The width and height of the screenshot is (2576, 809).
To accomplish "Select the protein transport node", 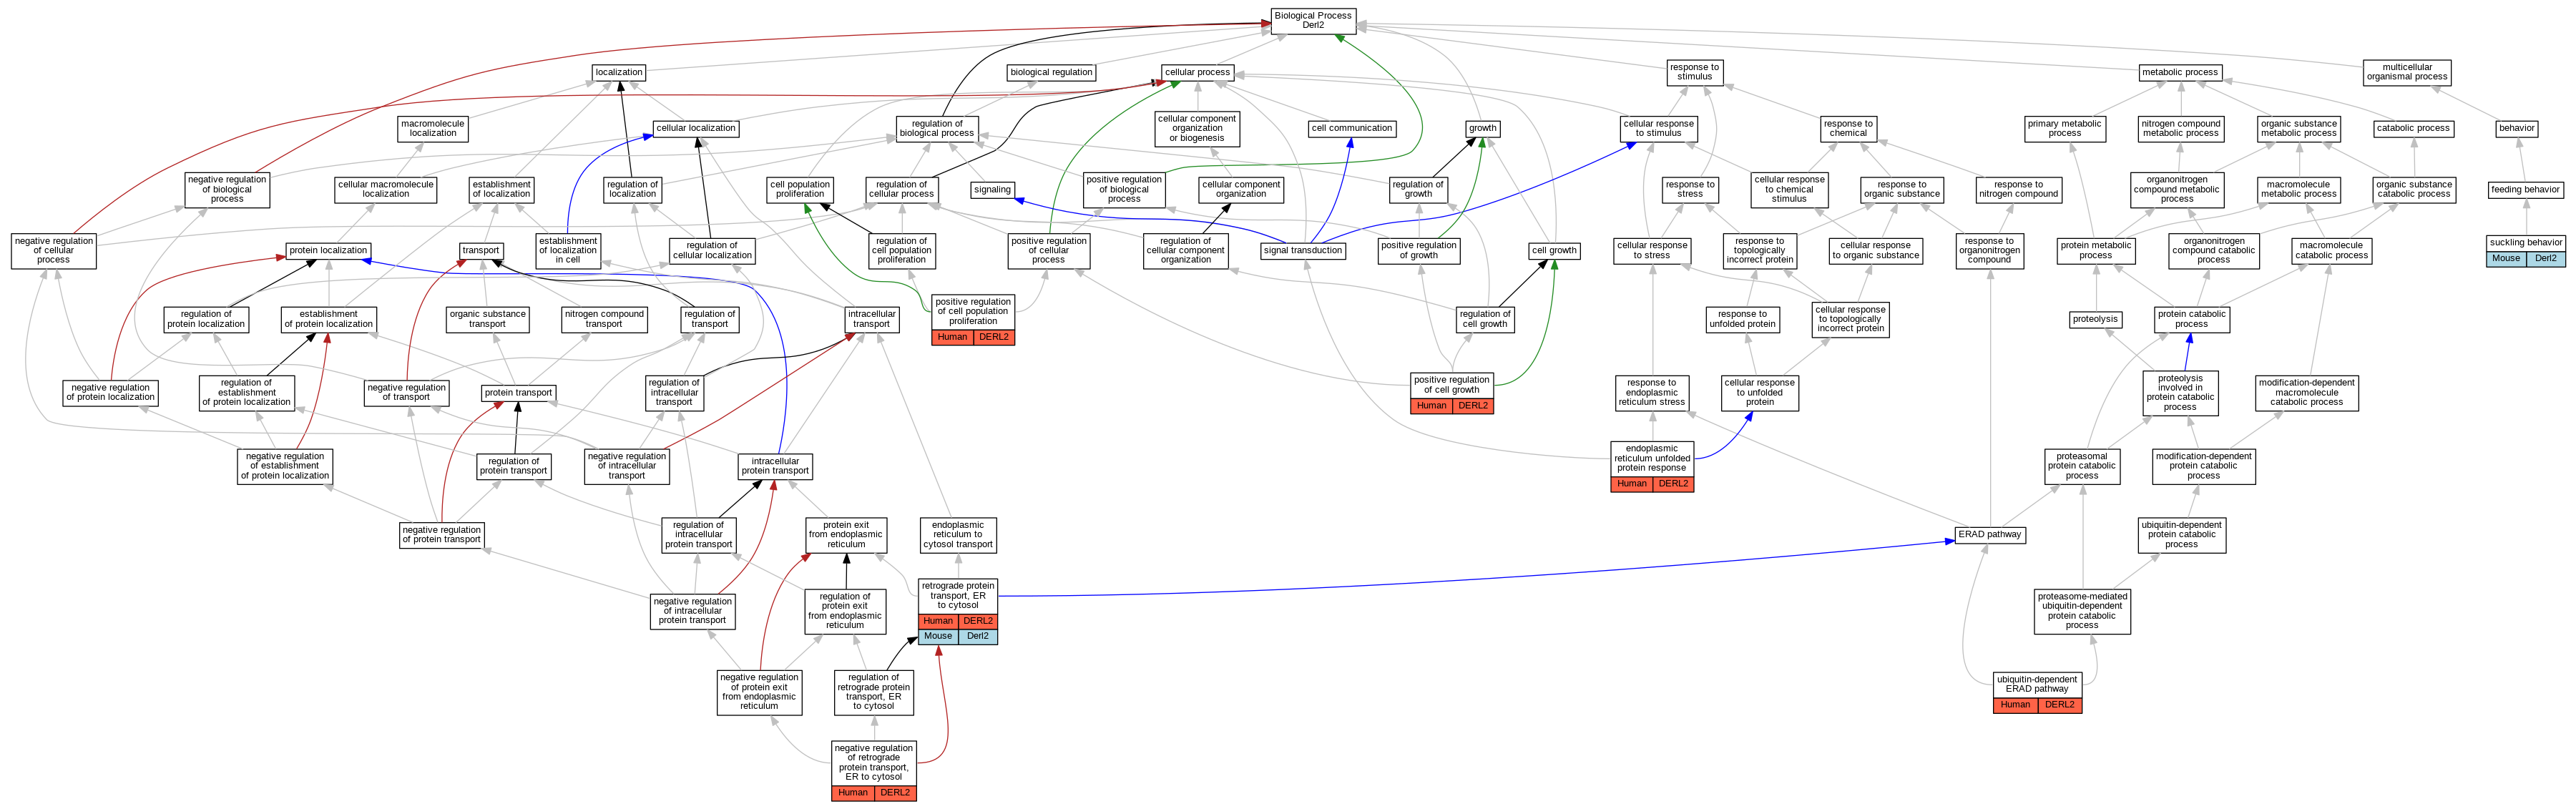I will pos(518,393).
